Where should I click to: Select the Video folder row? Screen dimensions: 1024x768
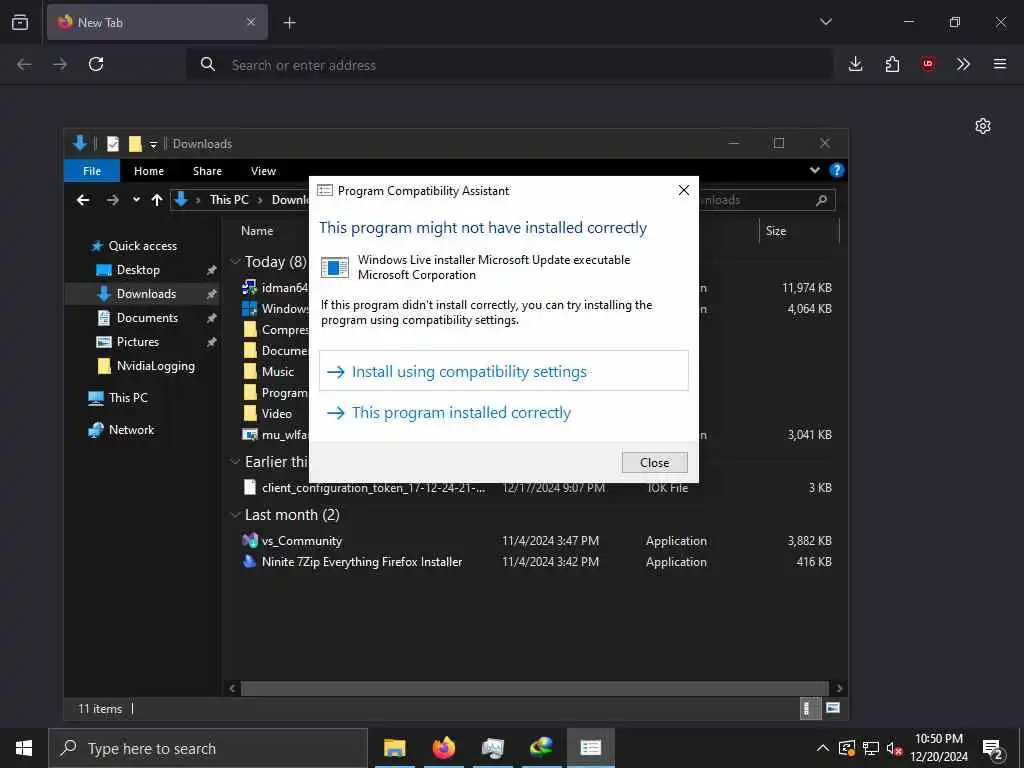coord(276,413)
